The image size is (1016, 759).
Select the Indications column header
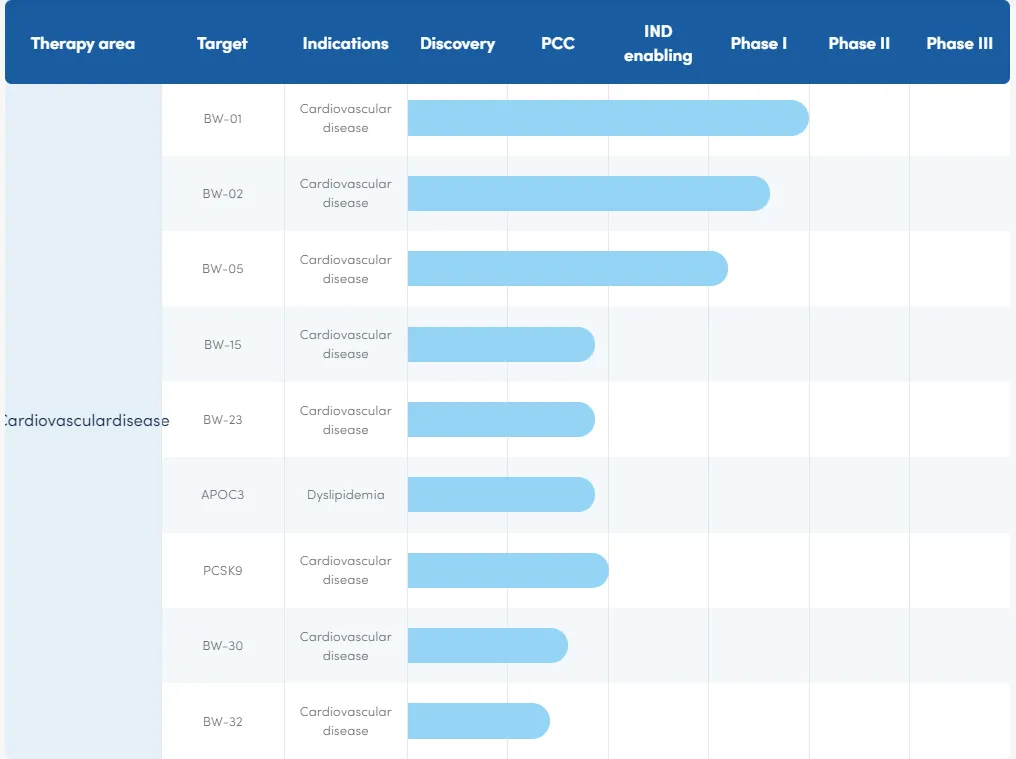pos(345,43)
